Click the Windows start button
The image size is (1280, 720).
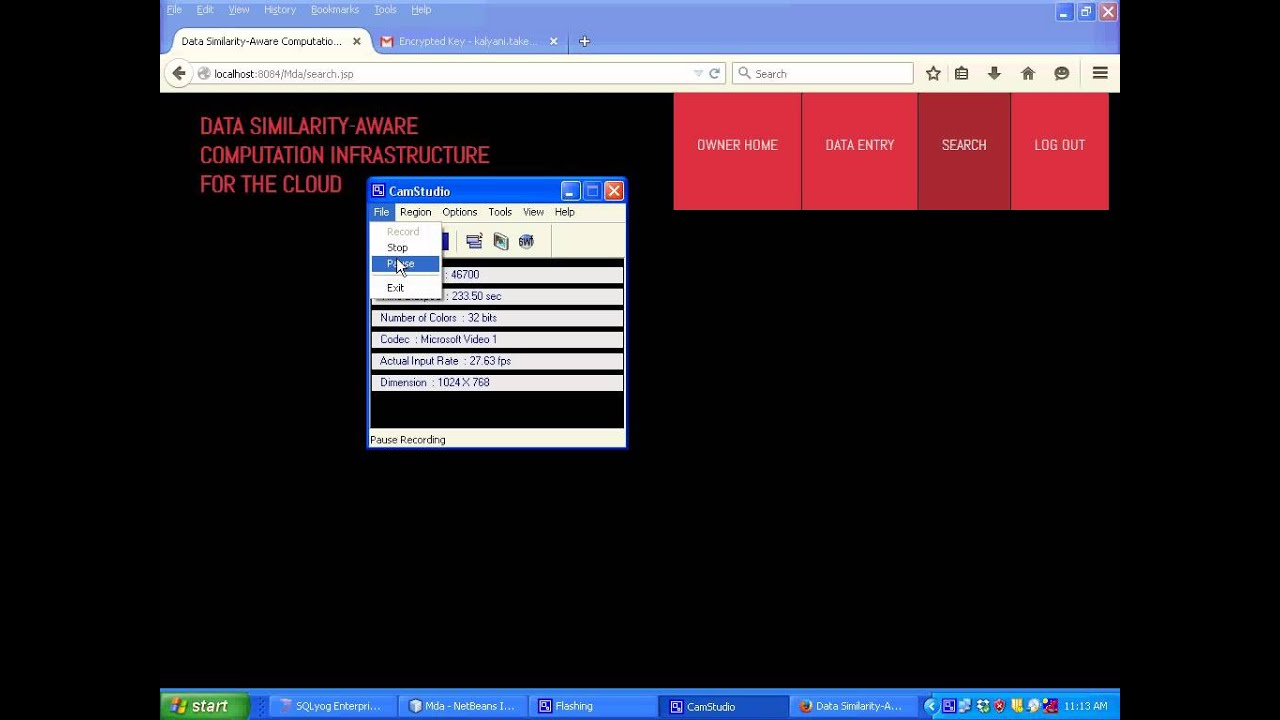click(203, 706)
